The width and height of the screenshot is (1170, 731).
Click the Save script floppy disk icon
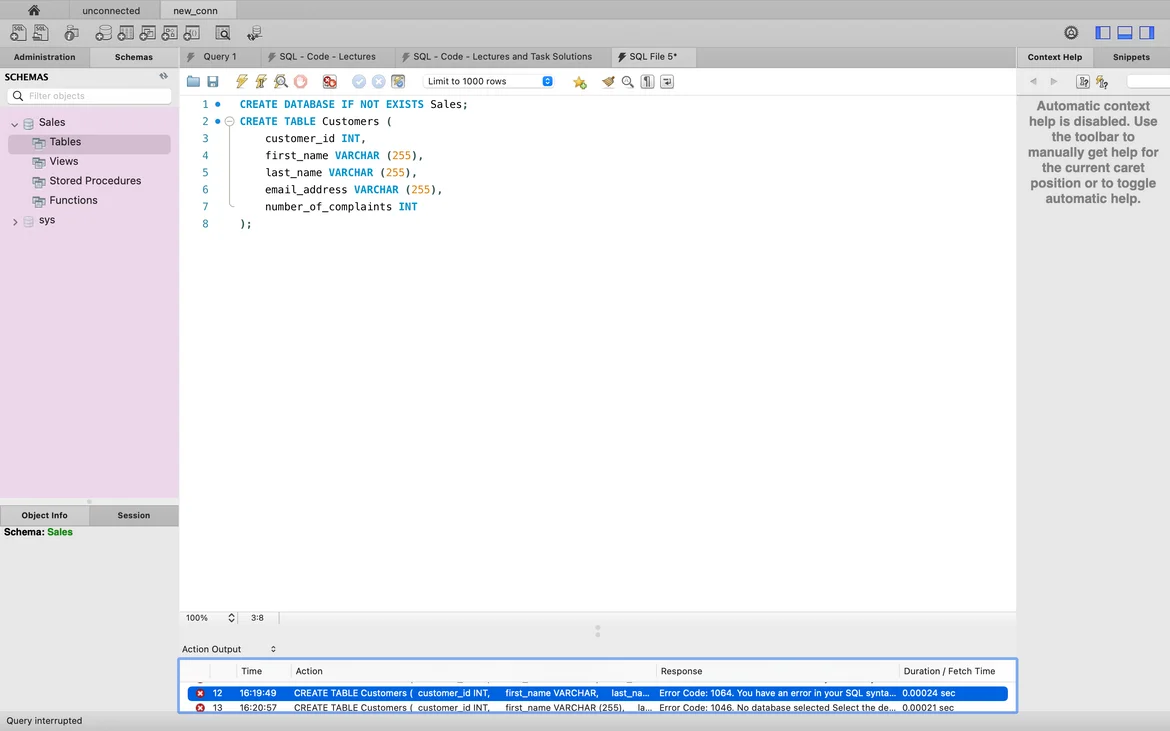click(213, 82)
